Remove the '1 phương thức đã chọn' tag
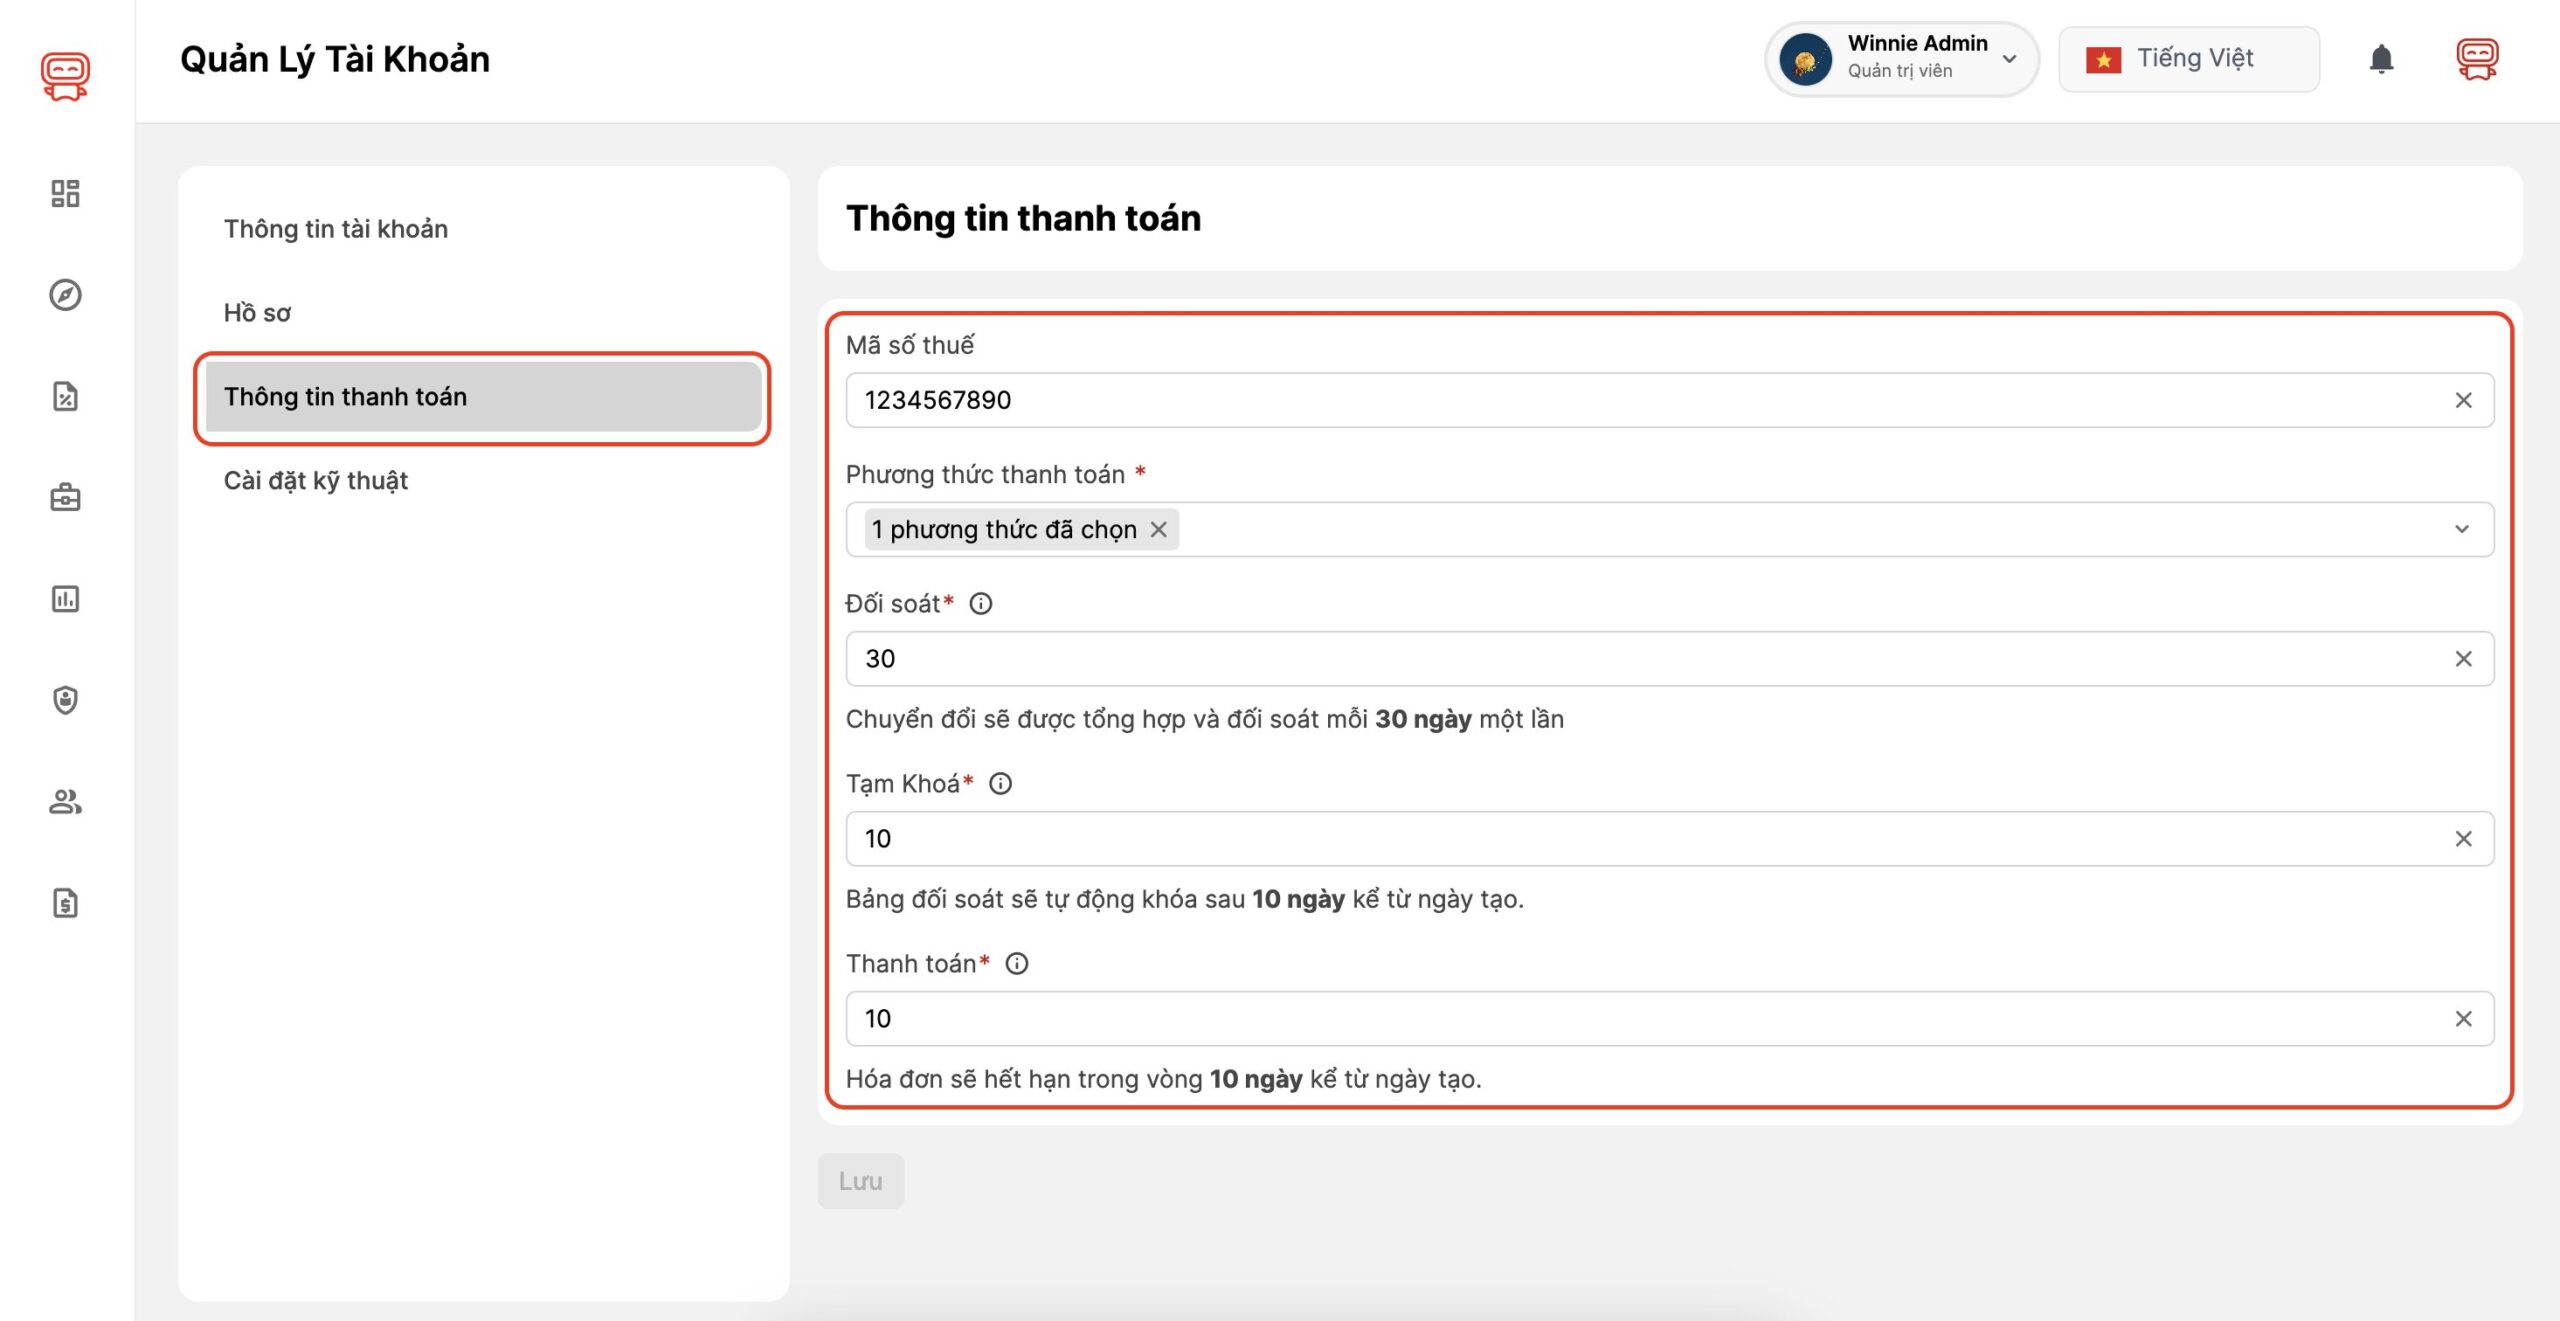 [x=1158, y=529]
